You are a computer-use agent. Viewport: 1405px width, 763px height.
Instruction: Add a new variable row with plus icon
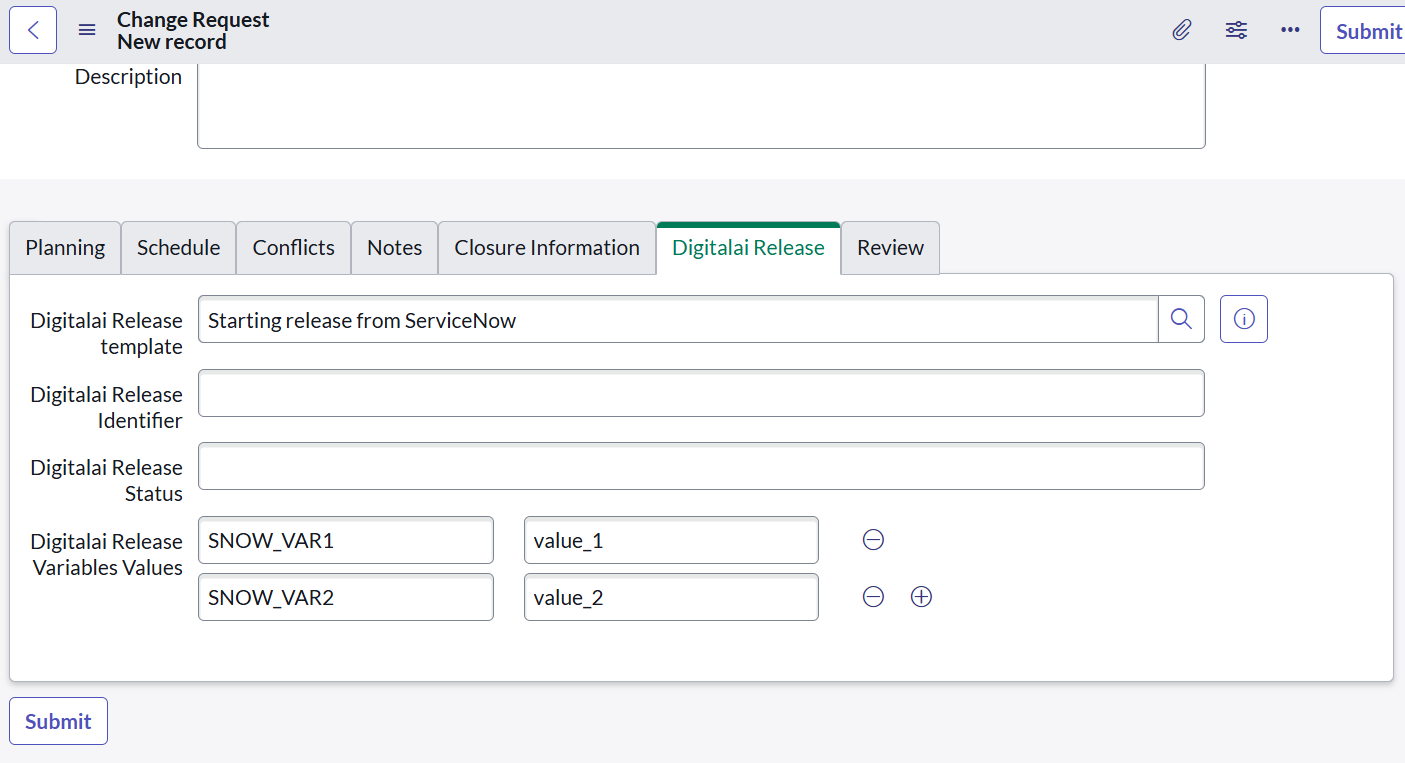tap(921, 597)
